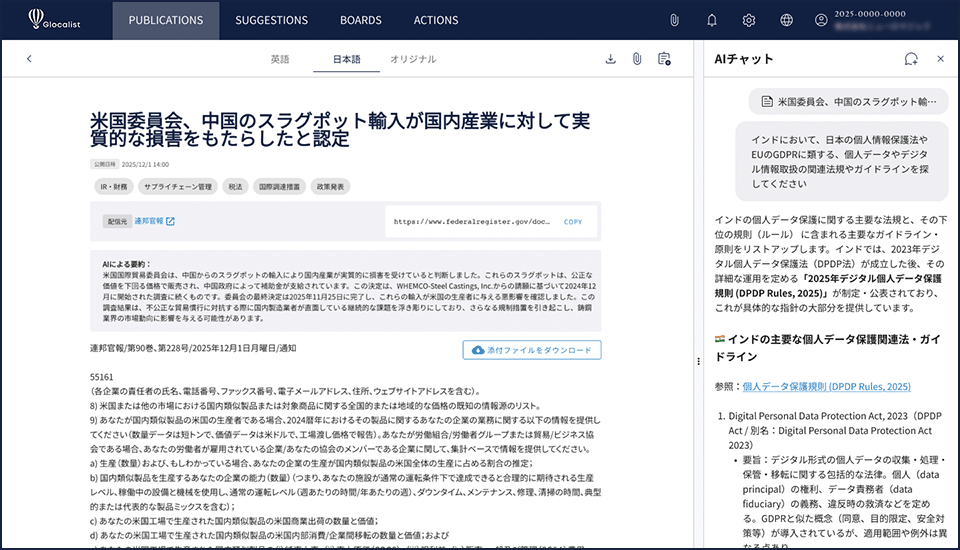This screenshot has width=960, height=550.
Task: Go to BOARDS section
Action: (x=361, y=20)
